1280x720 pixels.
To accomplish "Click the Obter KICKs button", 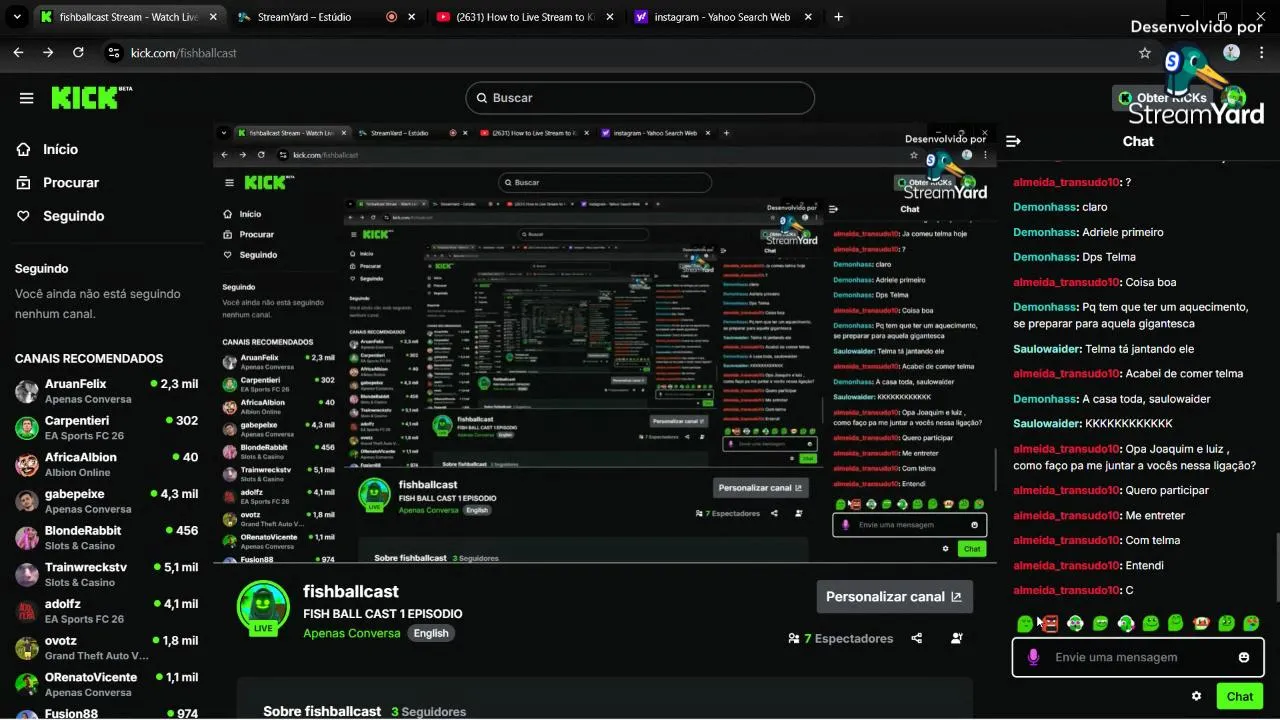I will pos(1163,98).
